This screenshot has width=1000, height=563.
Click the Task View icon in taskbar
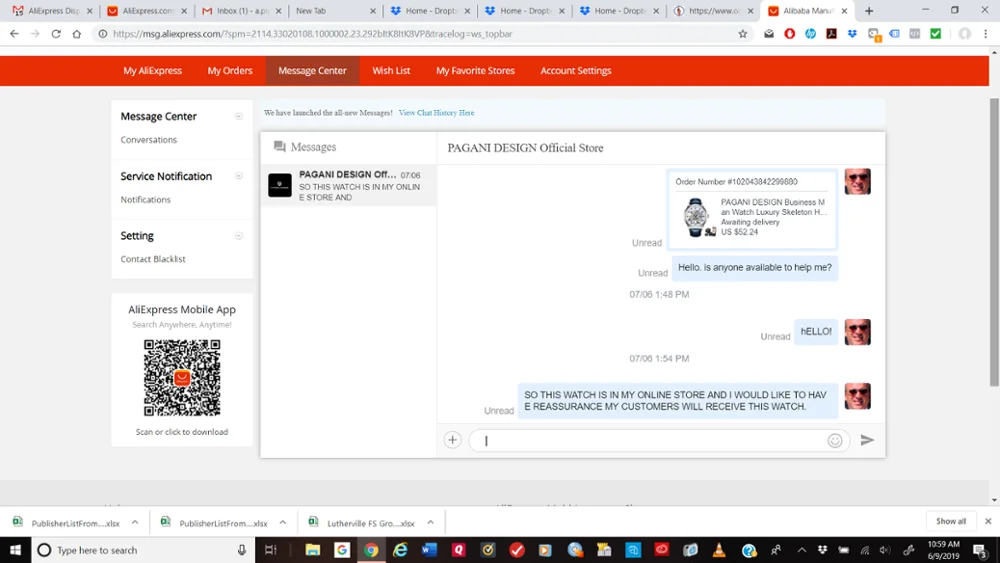(x=270, y=550)
